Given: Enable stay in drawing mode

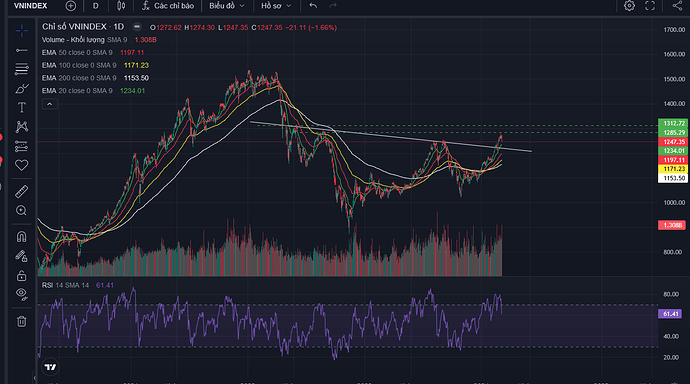Looking at the screenshot, I should [x=22, y=256].
